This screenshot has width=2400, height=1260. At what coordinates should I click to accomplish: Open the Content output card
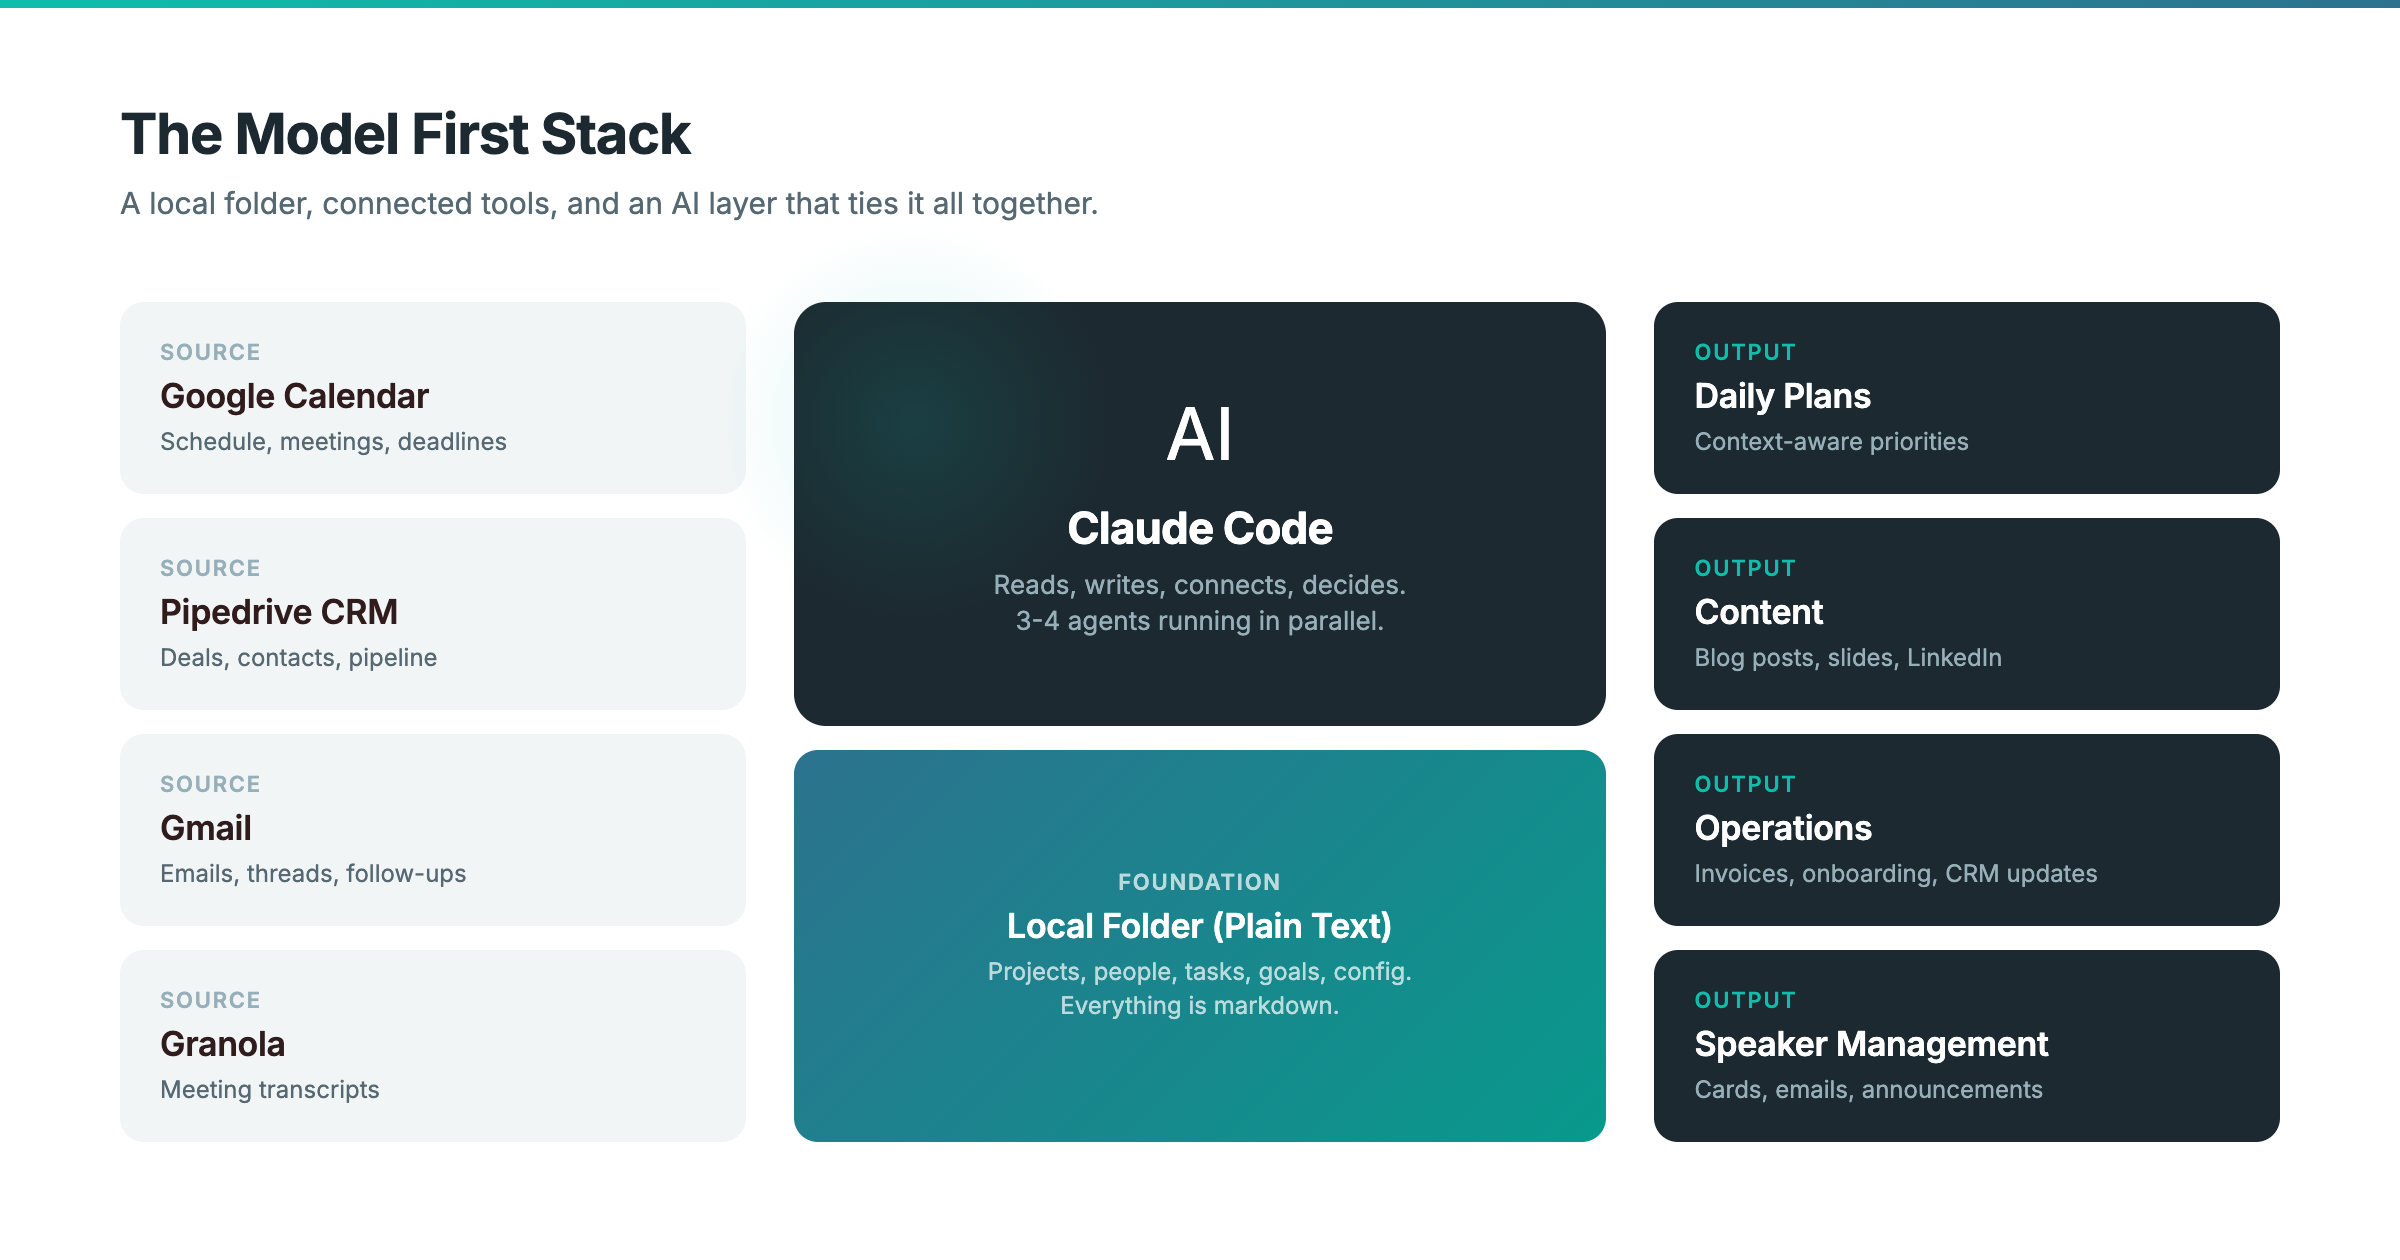(x=1965, y=614)
